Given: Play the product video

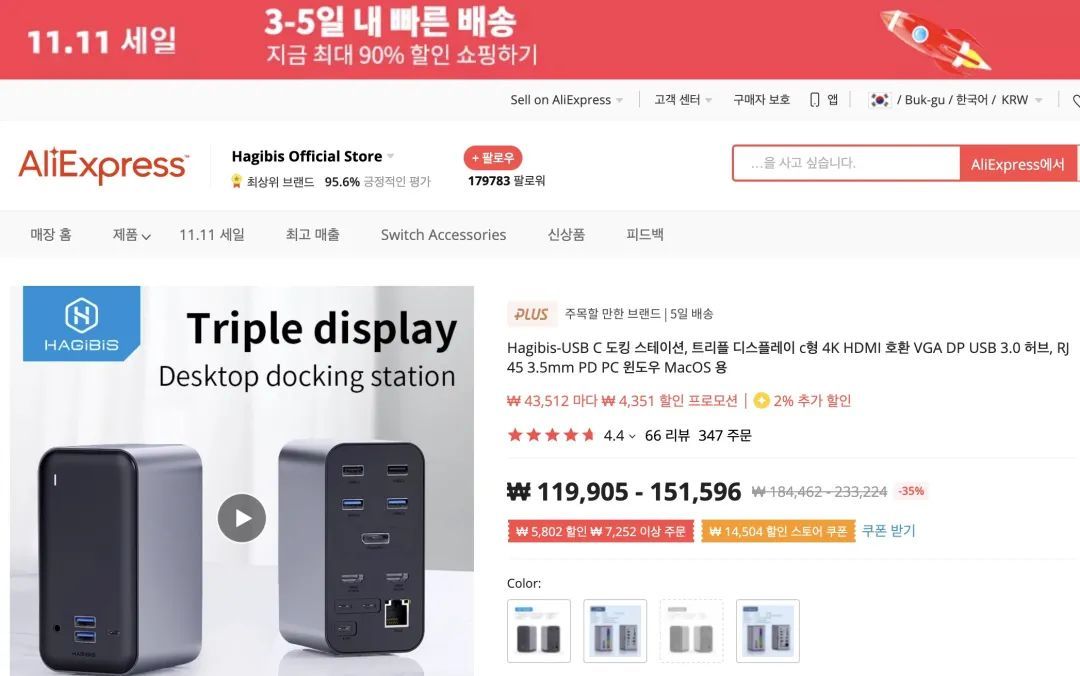Looking at the screenshot, I should click(242, 518).
